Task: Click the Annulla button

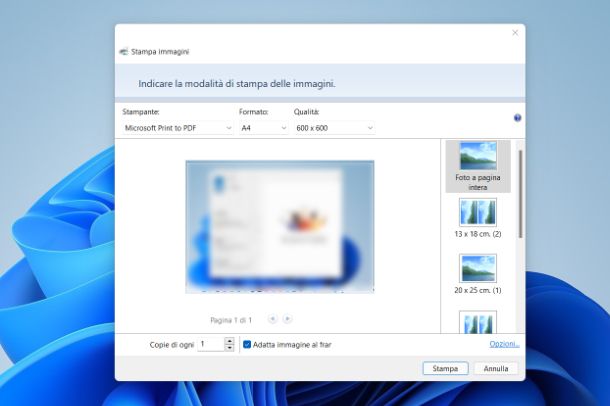Action: (x=496, y=368)
